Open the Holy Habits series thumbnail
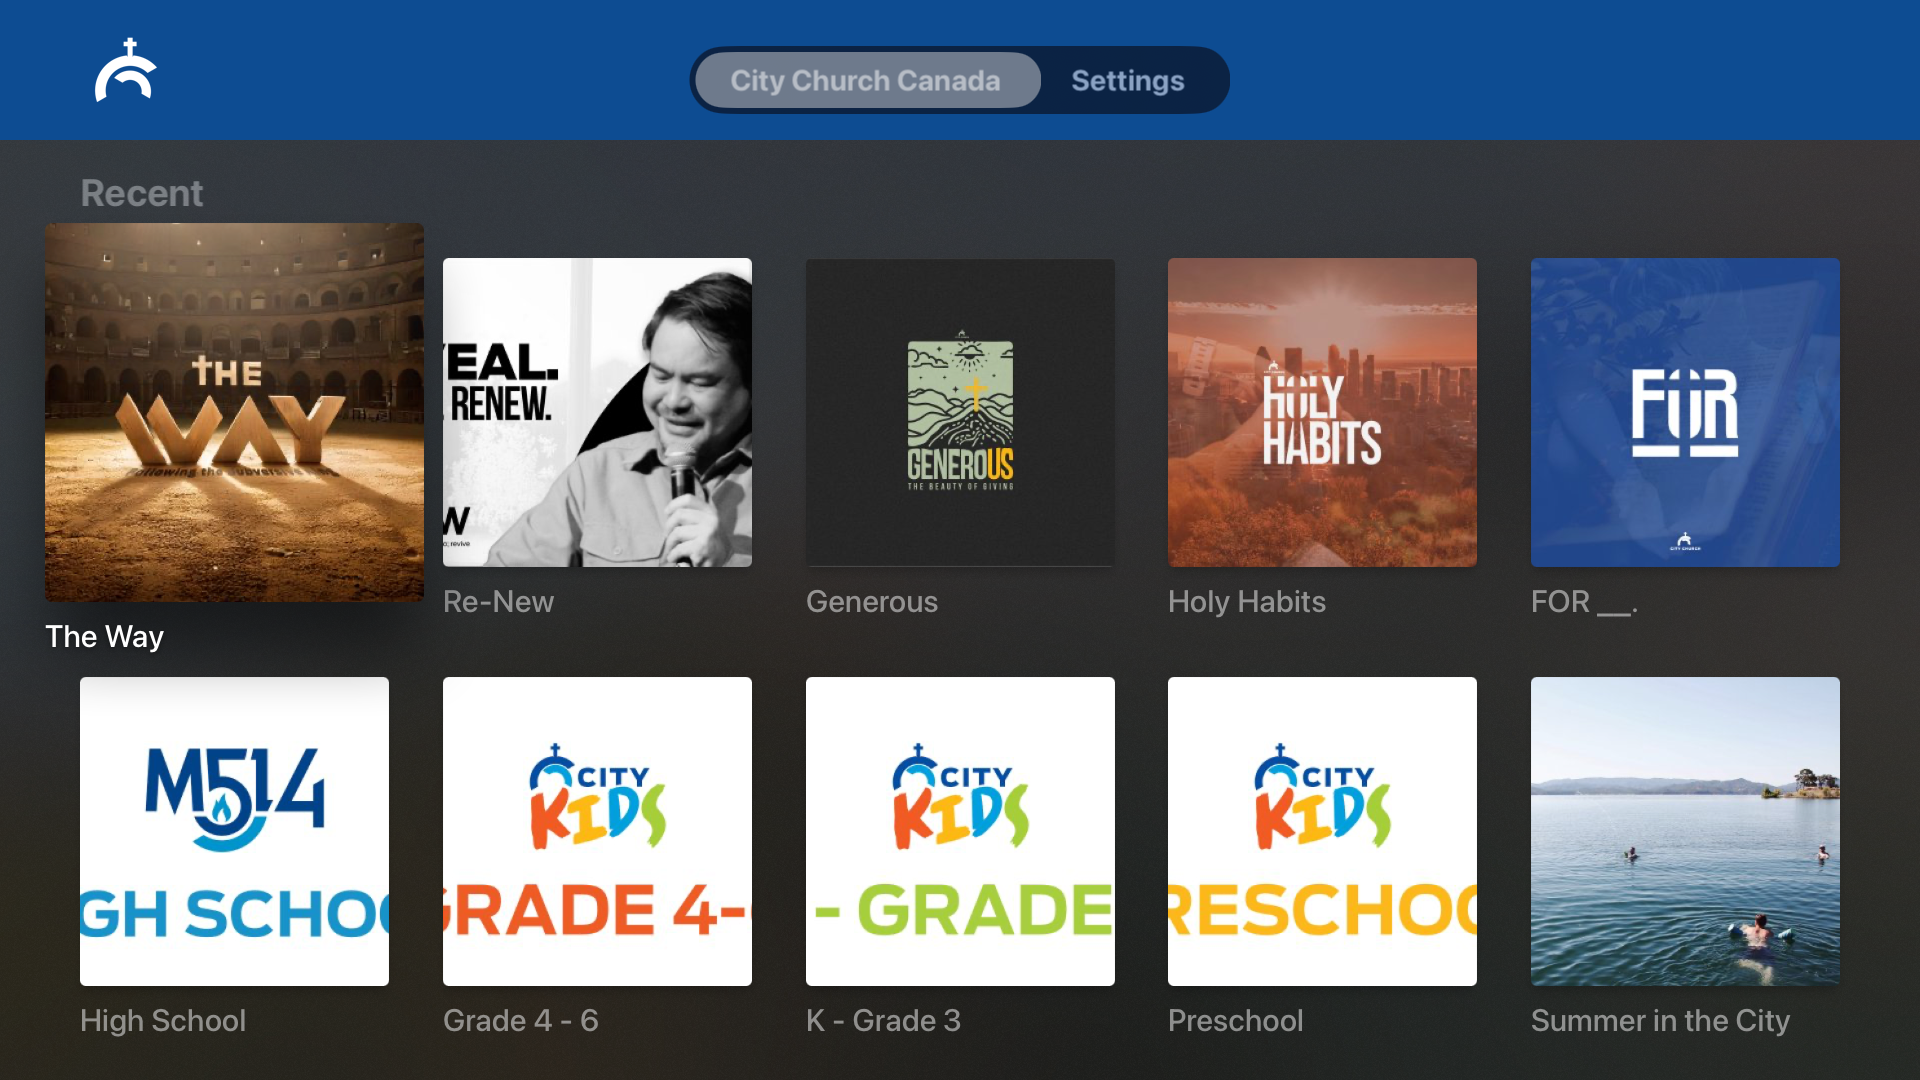This screenshot has width=1920, height=1080. click(1322, 412)
